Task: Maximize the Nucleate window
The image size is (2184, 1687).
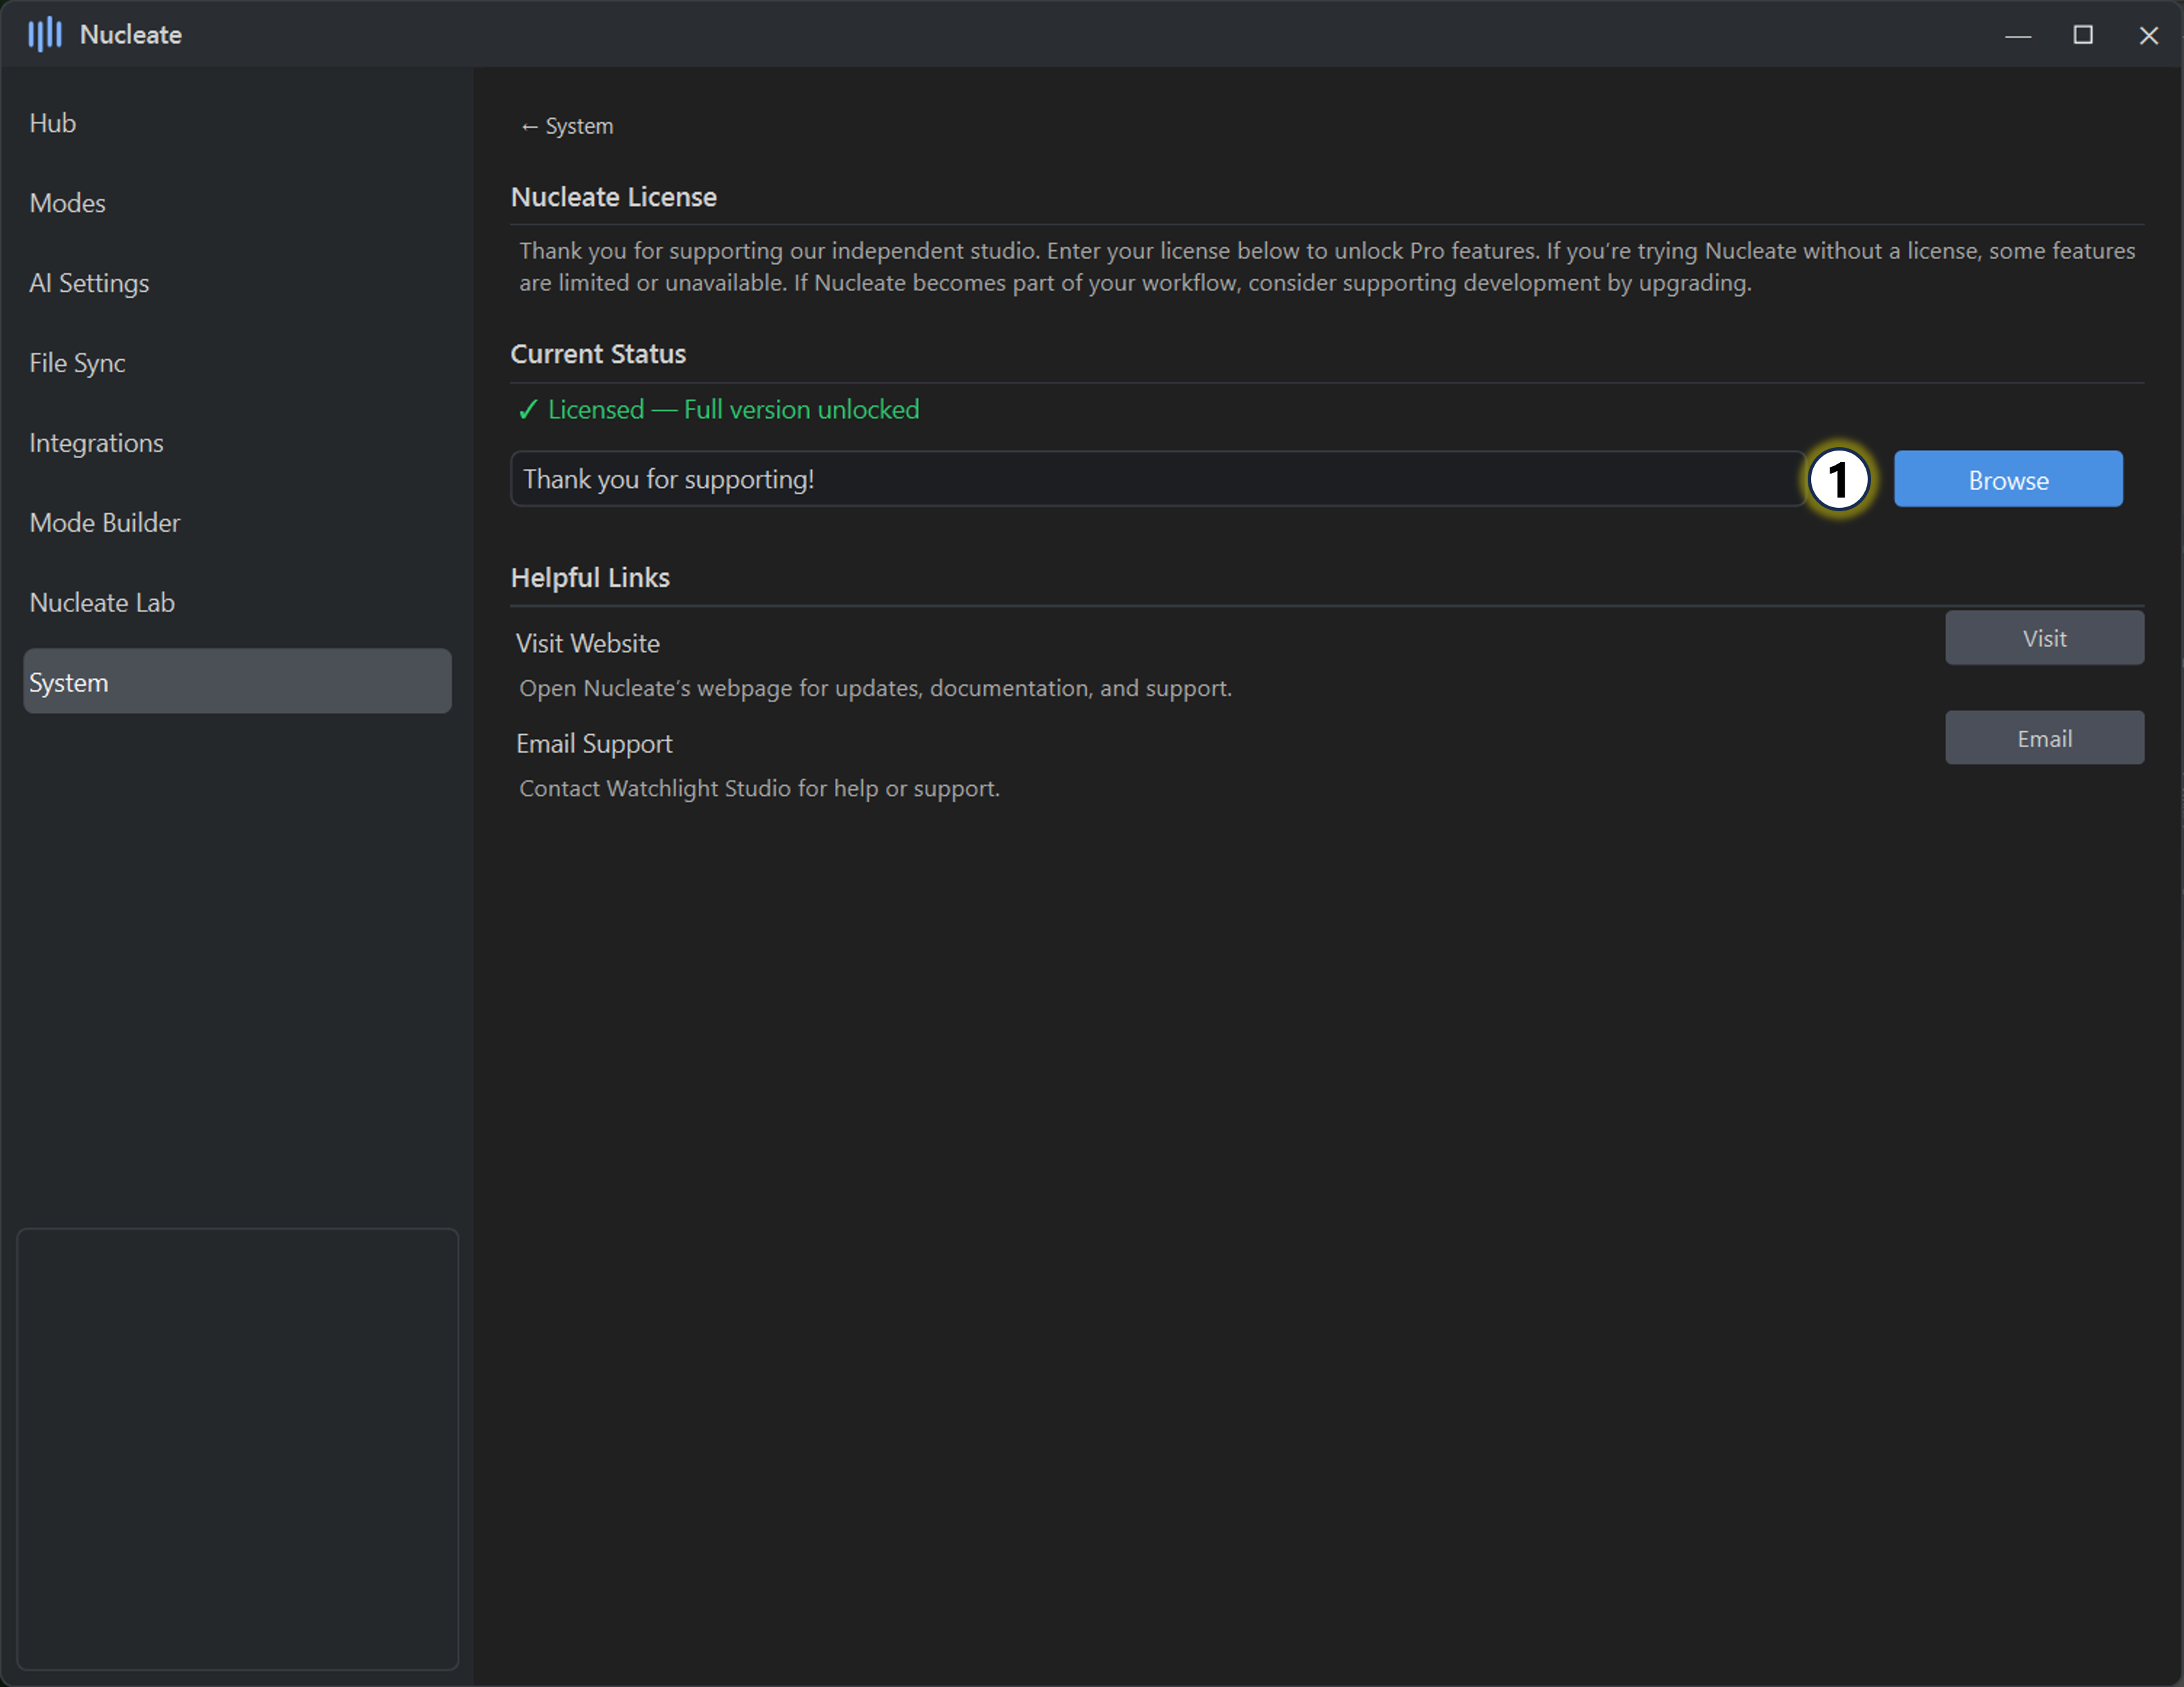Action: coord(2082,36)
